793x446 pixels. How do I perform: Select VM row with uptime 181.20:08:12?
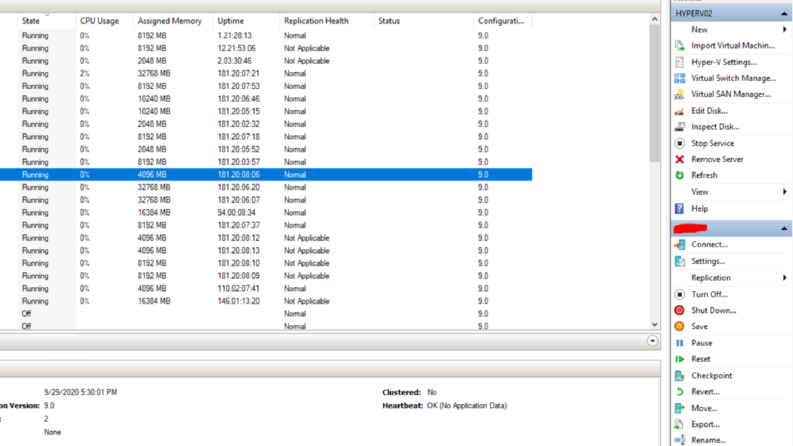click(266, 238)
